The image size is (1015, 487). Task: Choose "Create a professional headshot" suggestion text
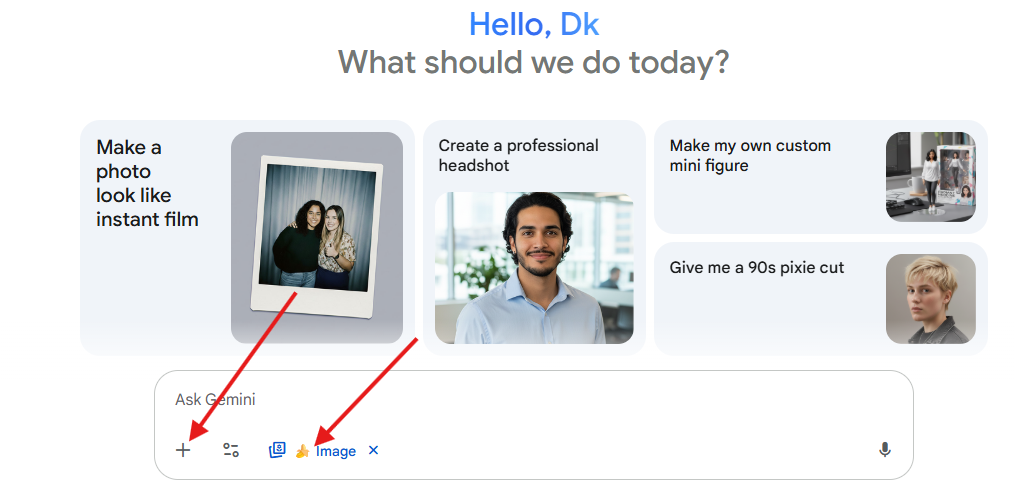(518, 155)
